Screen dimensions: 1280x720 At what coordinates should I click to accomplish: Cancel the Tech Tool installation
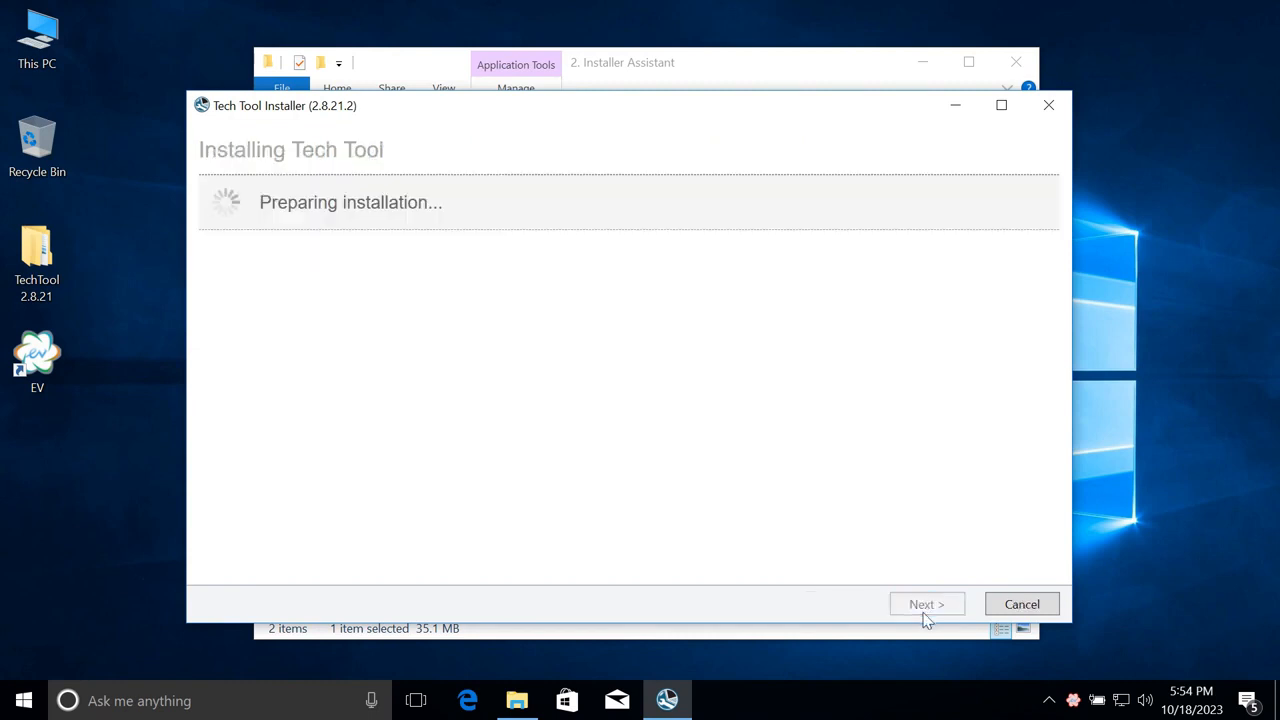pos(1022,604)
